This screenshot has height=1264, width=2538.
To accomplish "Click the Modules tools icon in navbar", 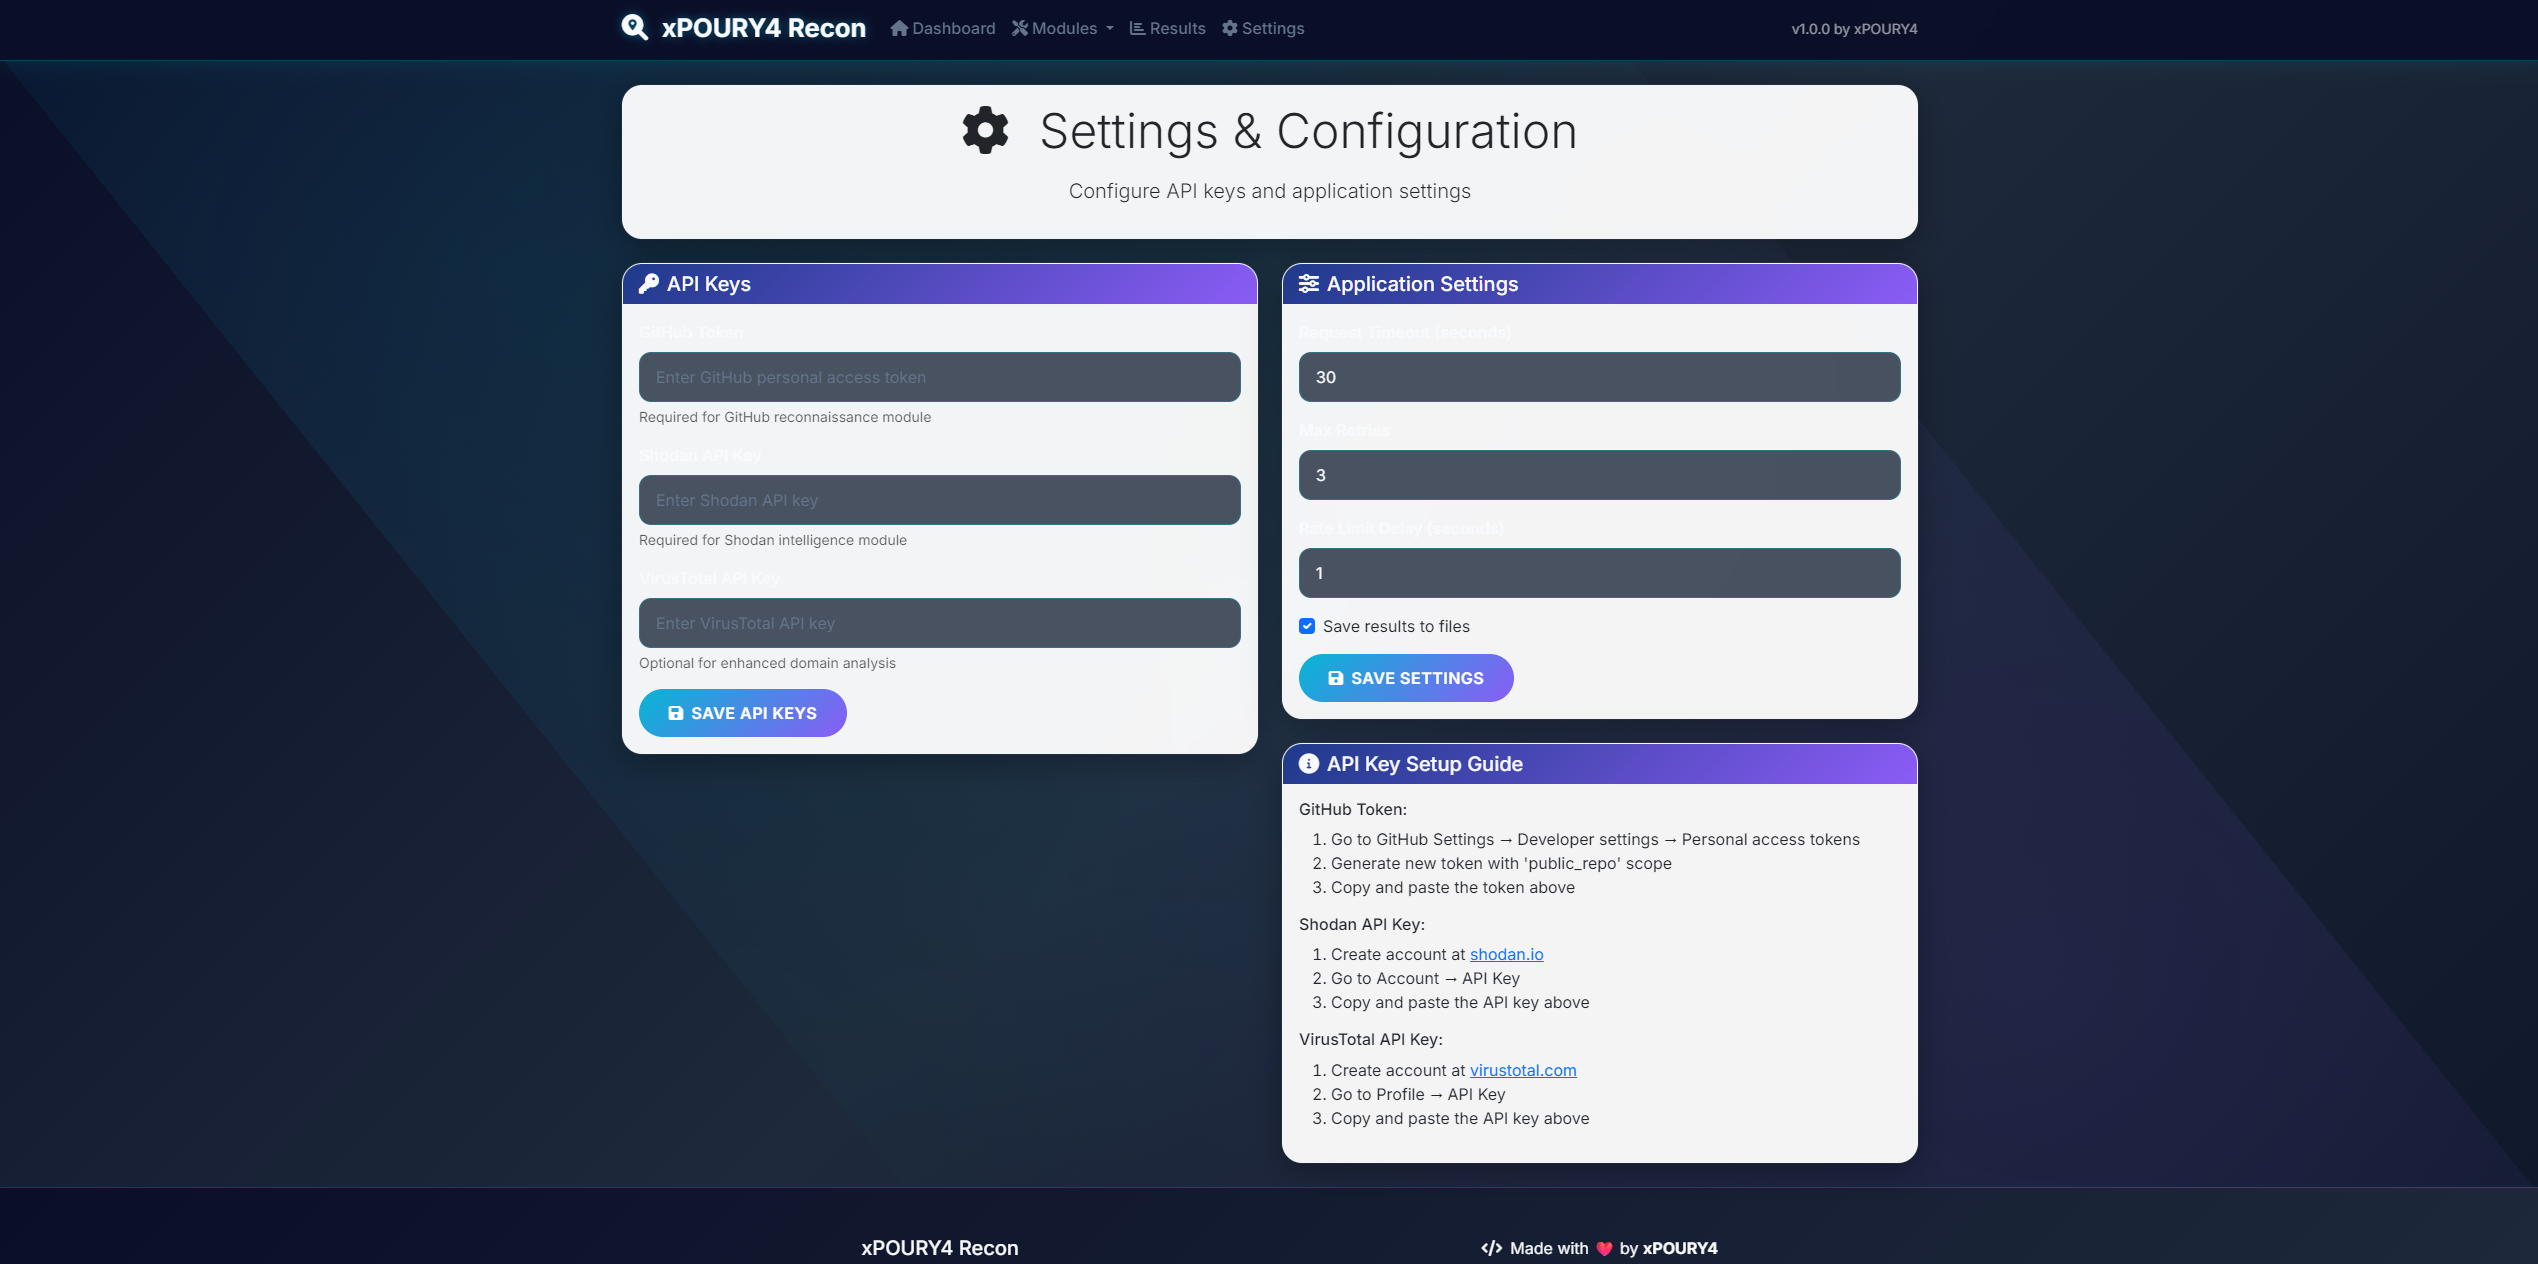I will [1019, 28].
